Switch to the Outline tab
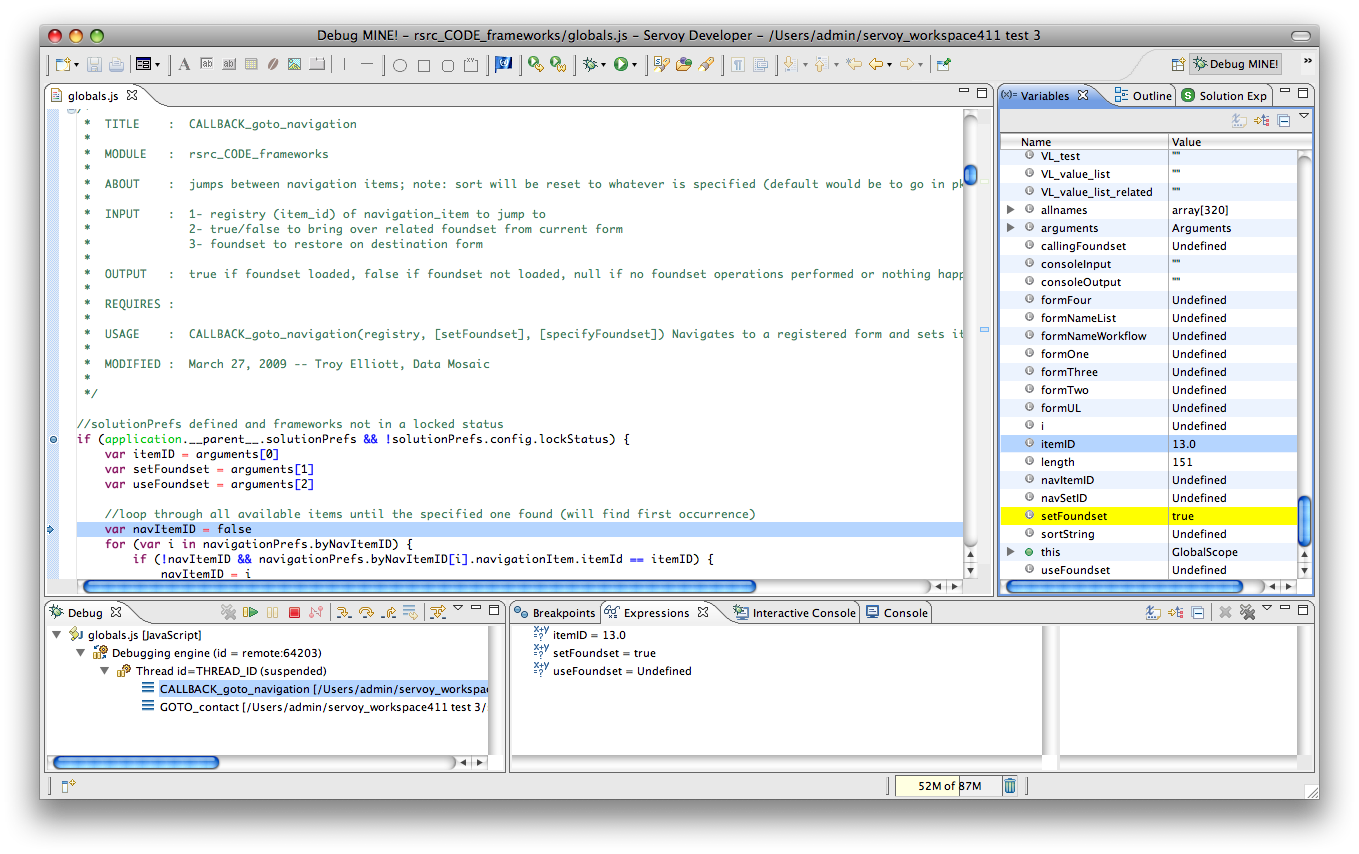This screenshot has width=1359, height=854. click(x=1143, y=96)
